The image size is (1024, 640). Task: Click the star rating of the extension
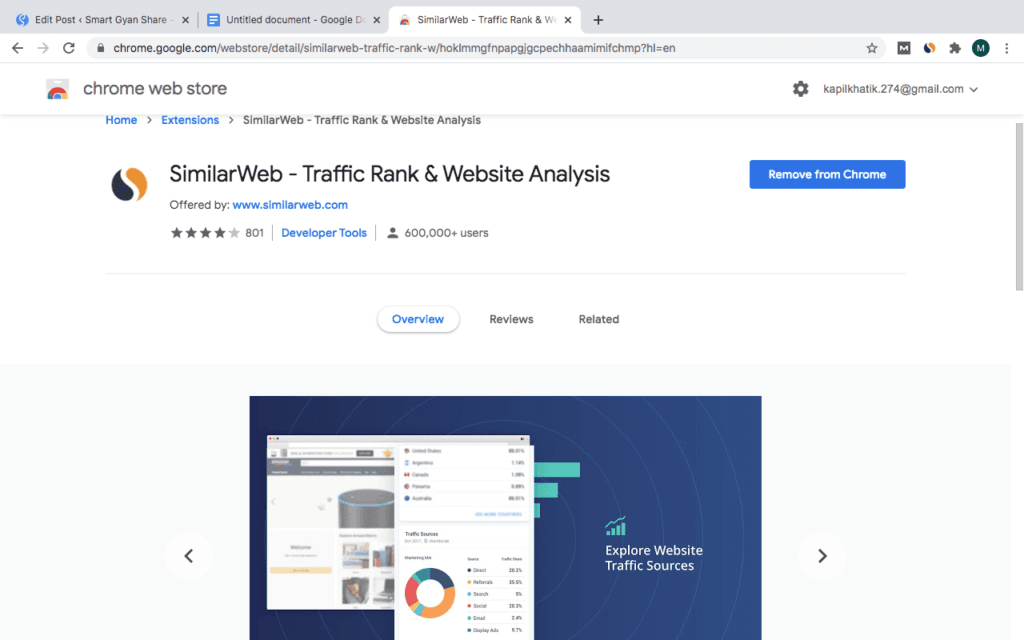coord(205,232)
